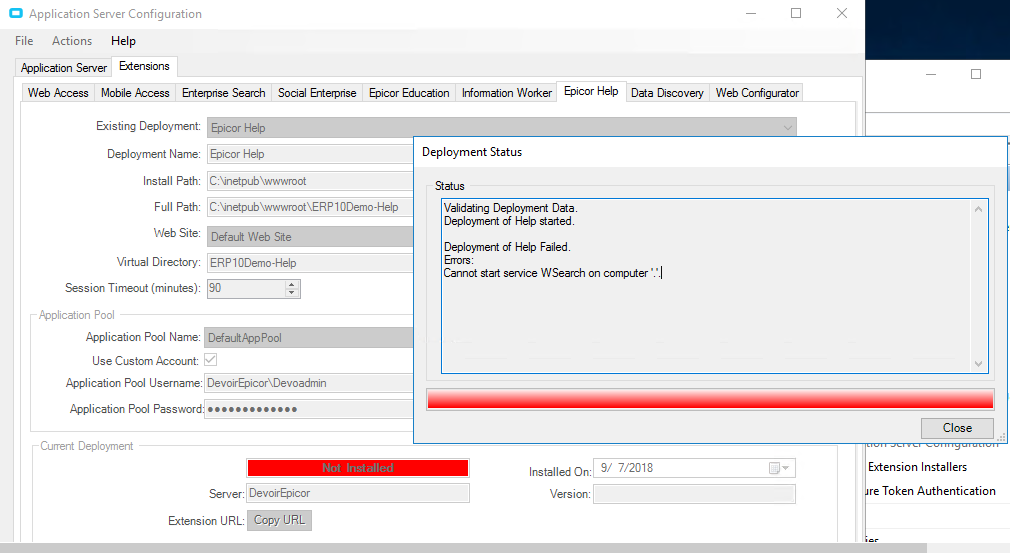Switch to the Web Access tab
The height and width of the screenshot is (553, 1010).
[58, 93]
